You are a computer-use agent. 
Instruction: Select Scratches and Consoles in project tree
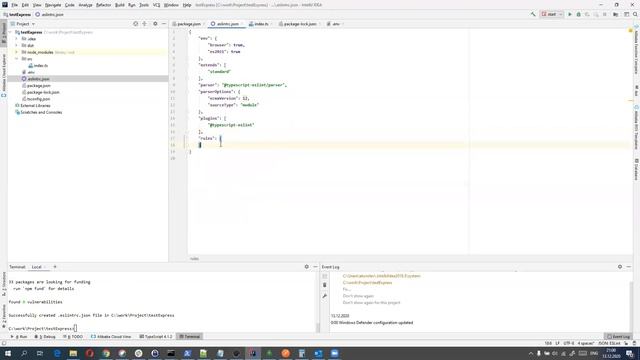(38, 112)
